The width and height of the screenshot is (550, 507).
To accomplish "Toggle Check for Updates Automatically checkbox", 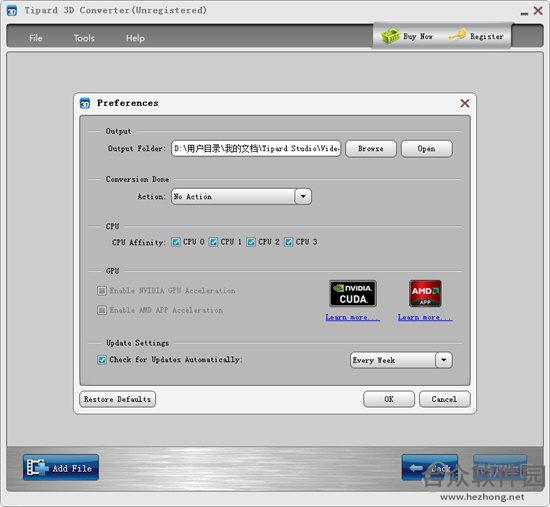I will pyautogui.click(x=102, y=360).
